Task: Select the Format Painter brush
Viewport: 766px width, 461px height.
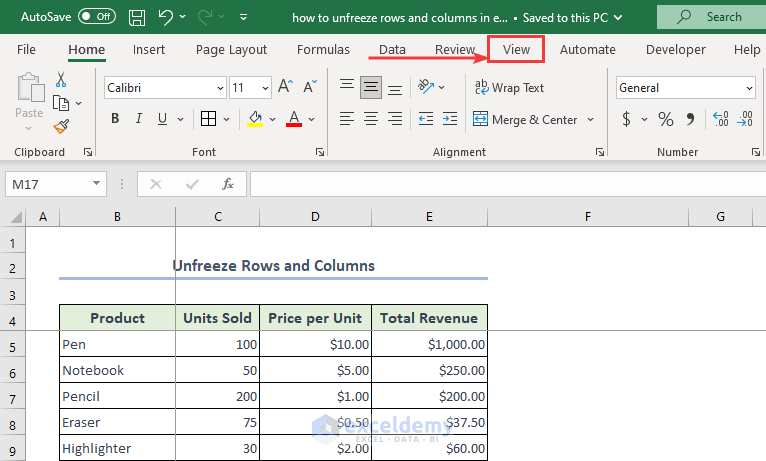Action: coord(61,126)
